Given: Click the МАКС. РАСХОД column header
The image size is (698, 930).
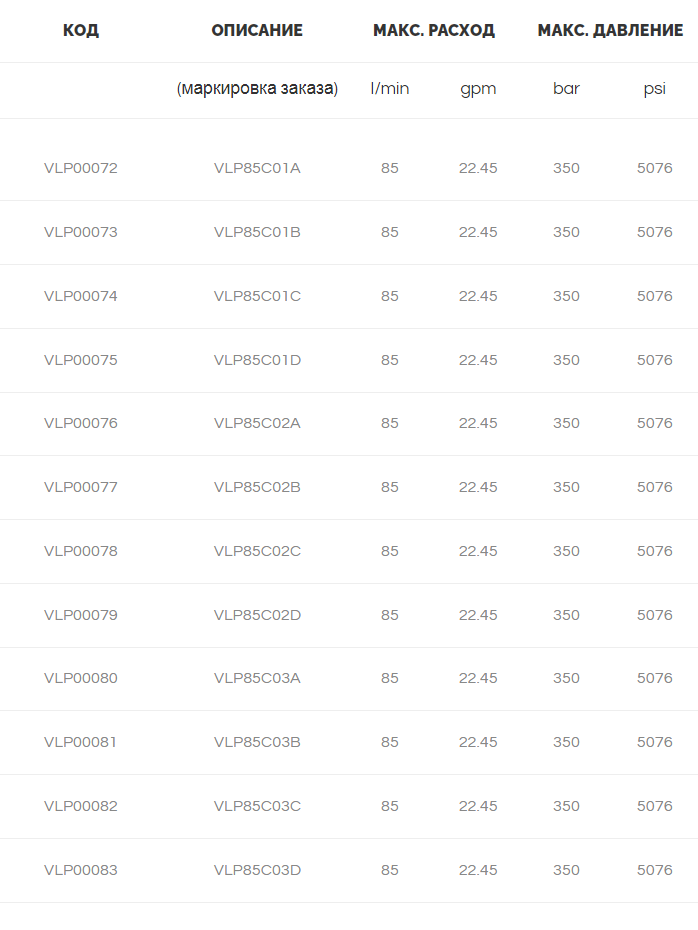Looking at the screenshot, I should [x=434, y=30].
